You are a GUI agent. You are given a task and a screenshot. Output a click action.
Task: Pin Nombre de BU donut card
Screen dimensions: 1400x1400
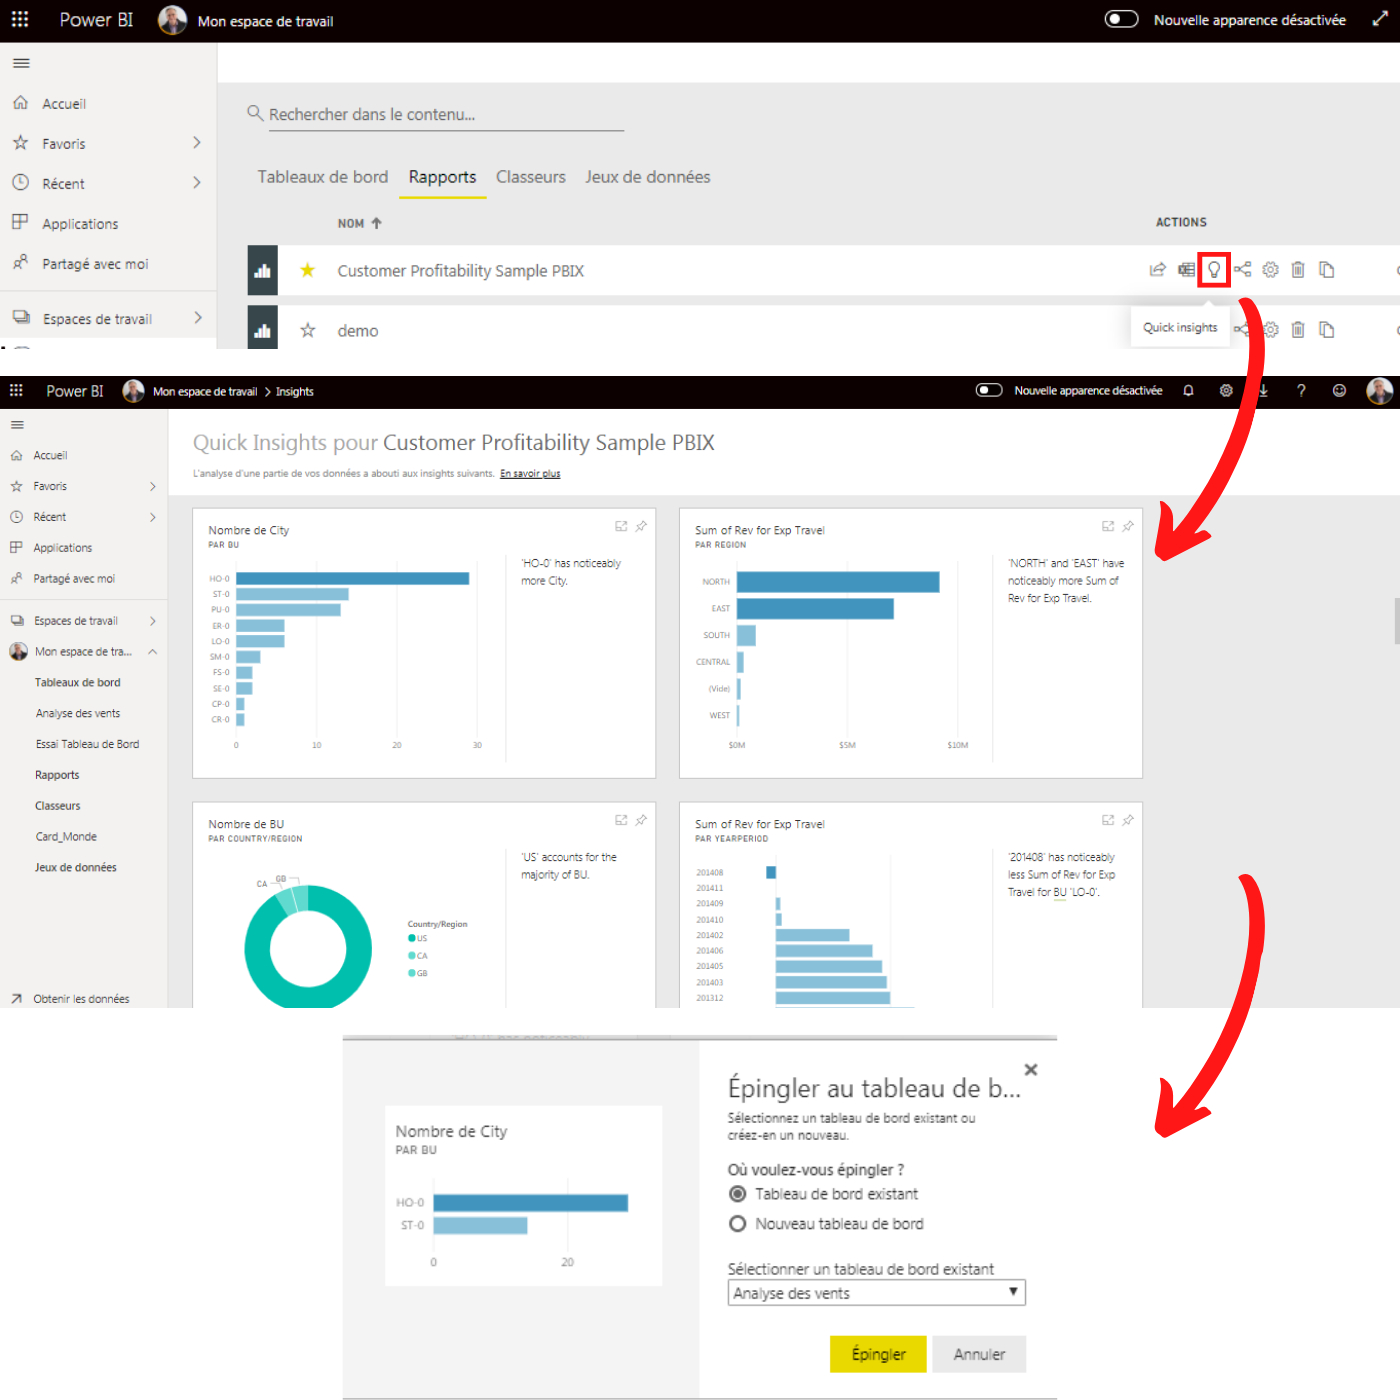click(x=641, y=820)
